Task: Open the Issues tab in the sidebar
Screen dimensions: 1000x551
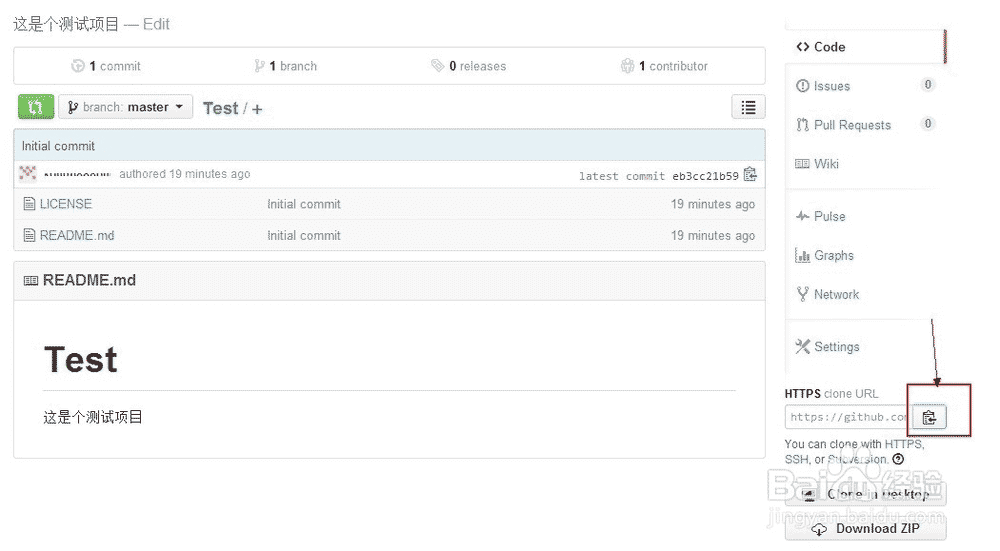Action: [x=831, y=86]
